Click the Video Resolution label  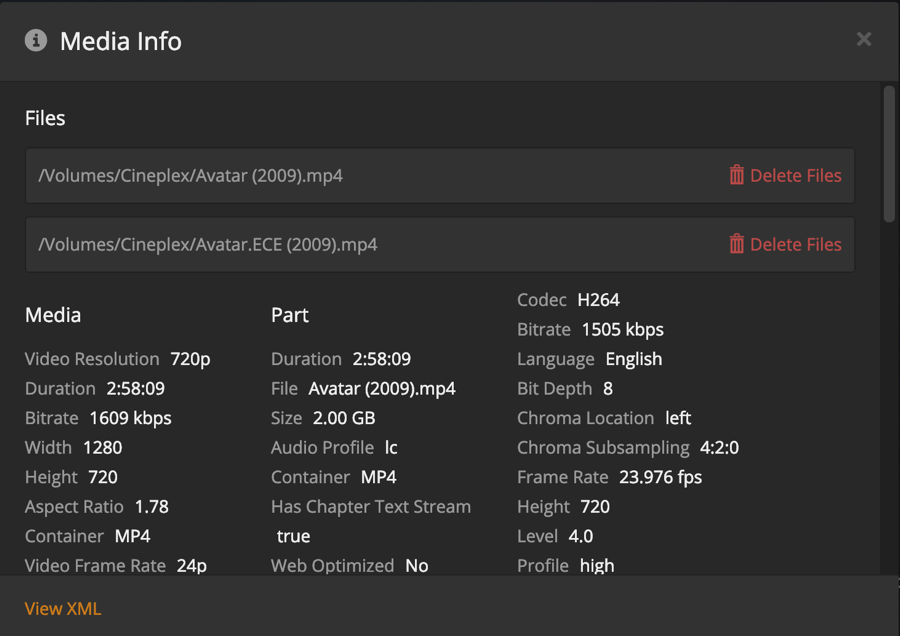point(92,359)
